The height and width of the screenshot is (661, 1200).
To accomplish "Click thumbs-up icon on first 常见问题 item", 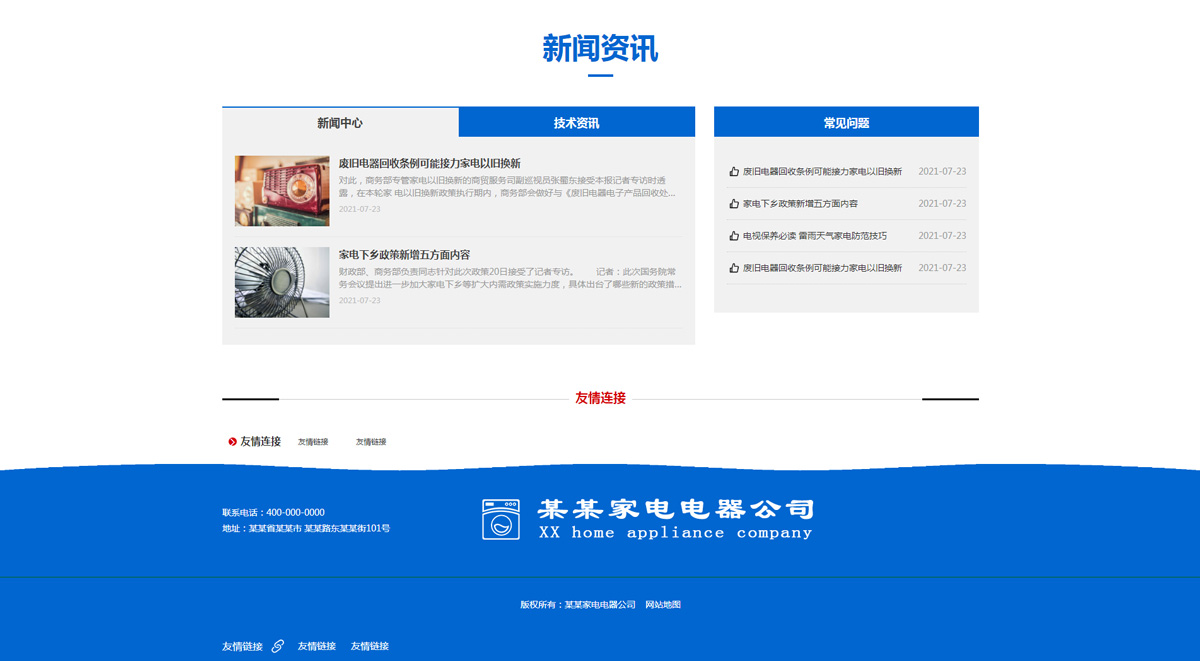I will (x=734, y=172).
